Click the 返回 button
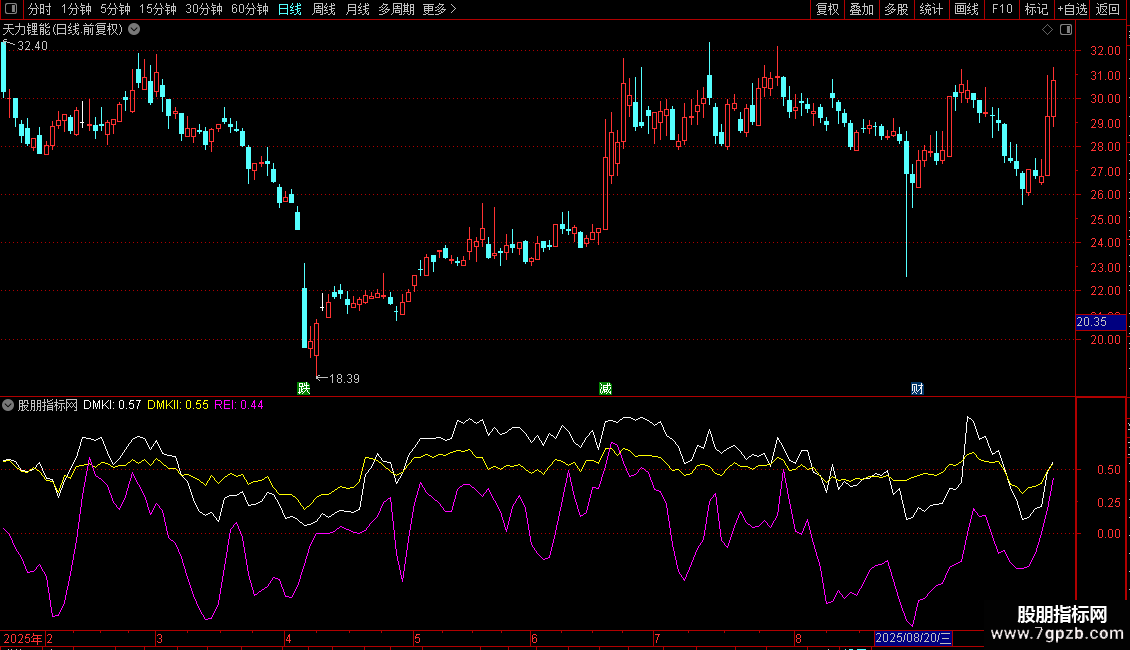The width and height of the screenshot is (1130, 650). (x=1108, y=9)
